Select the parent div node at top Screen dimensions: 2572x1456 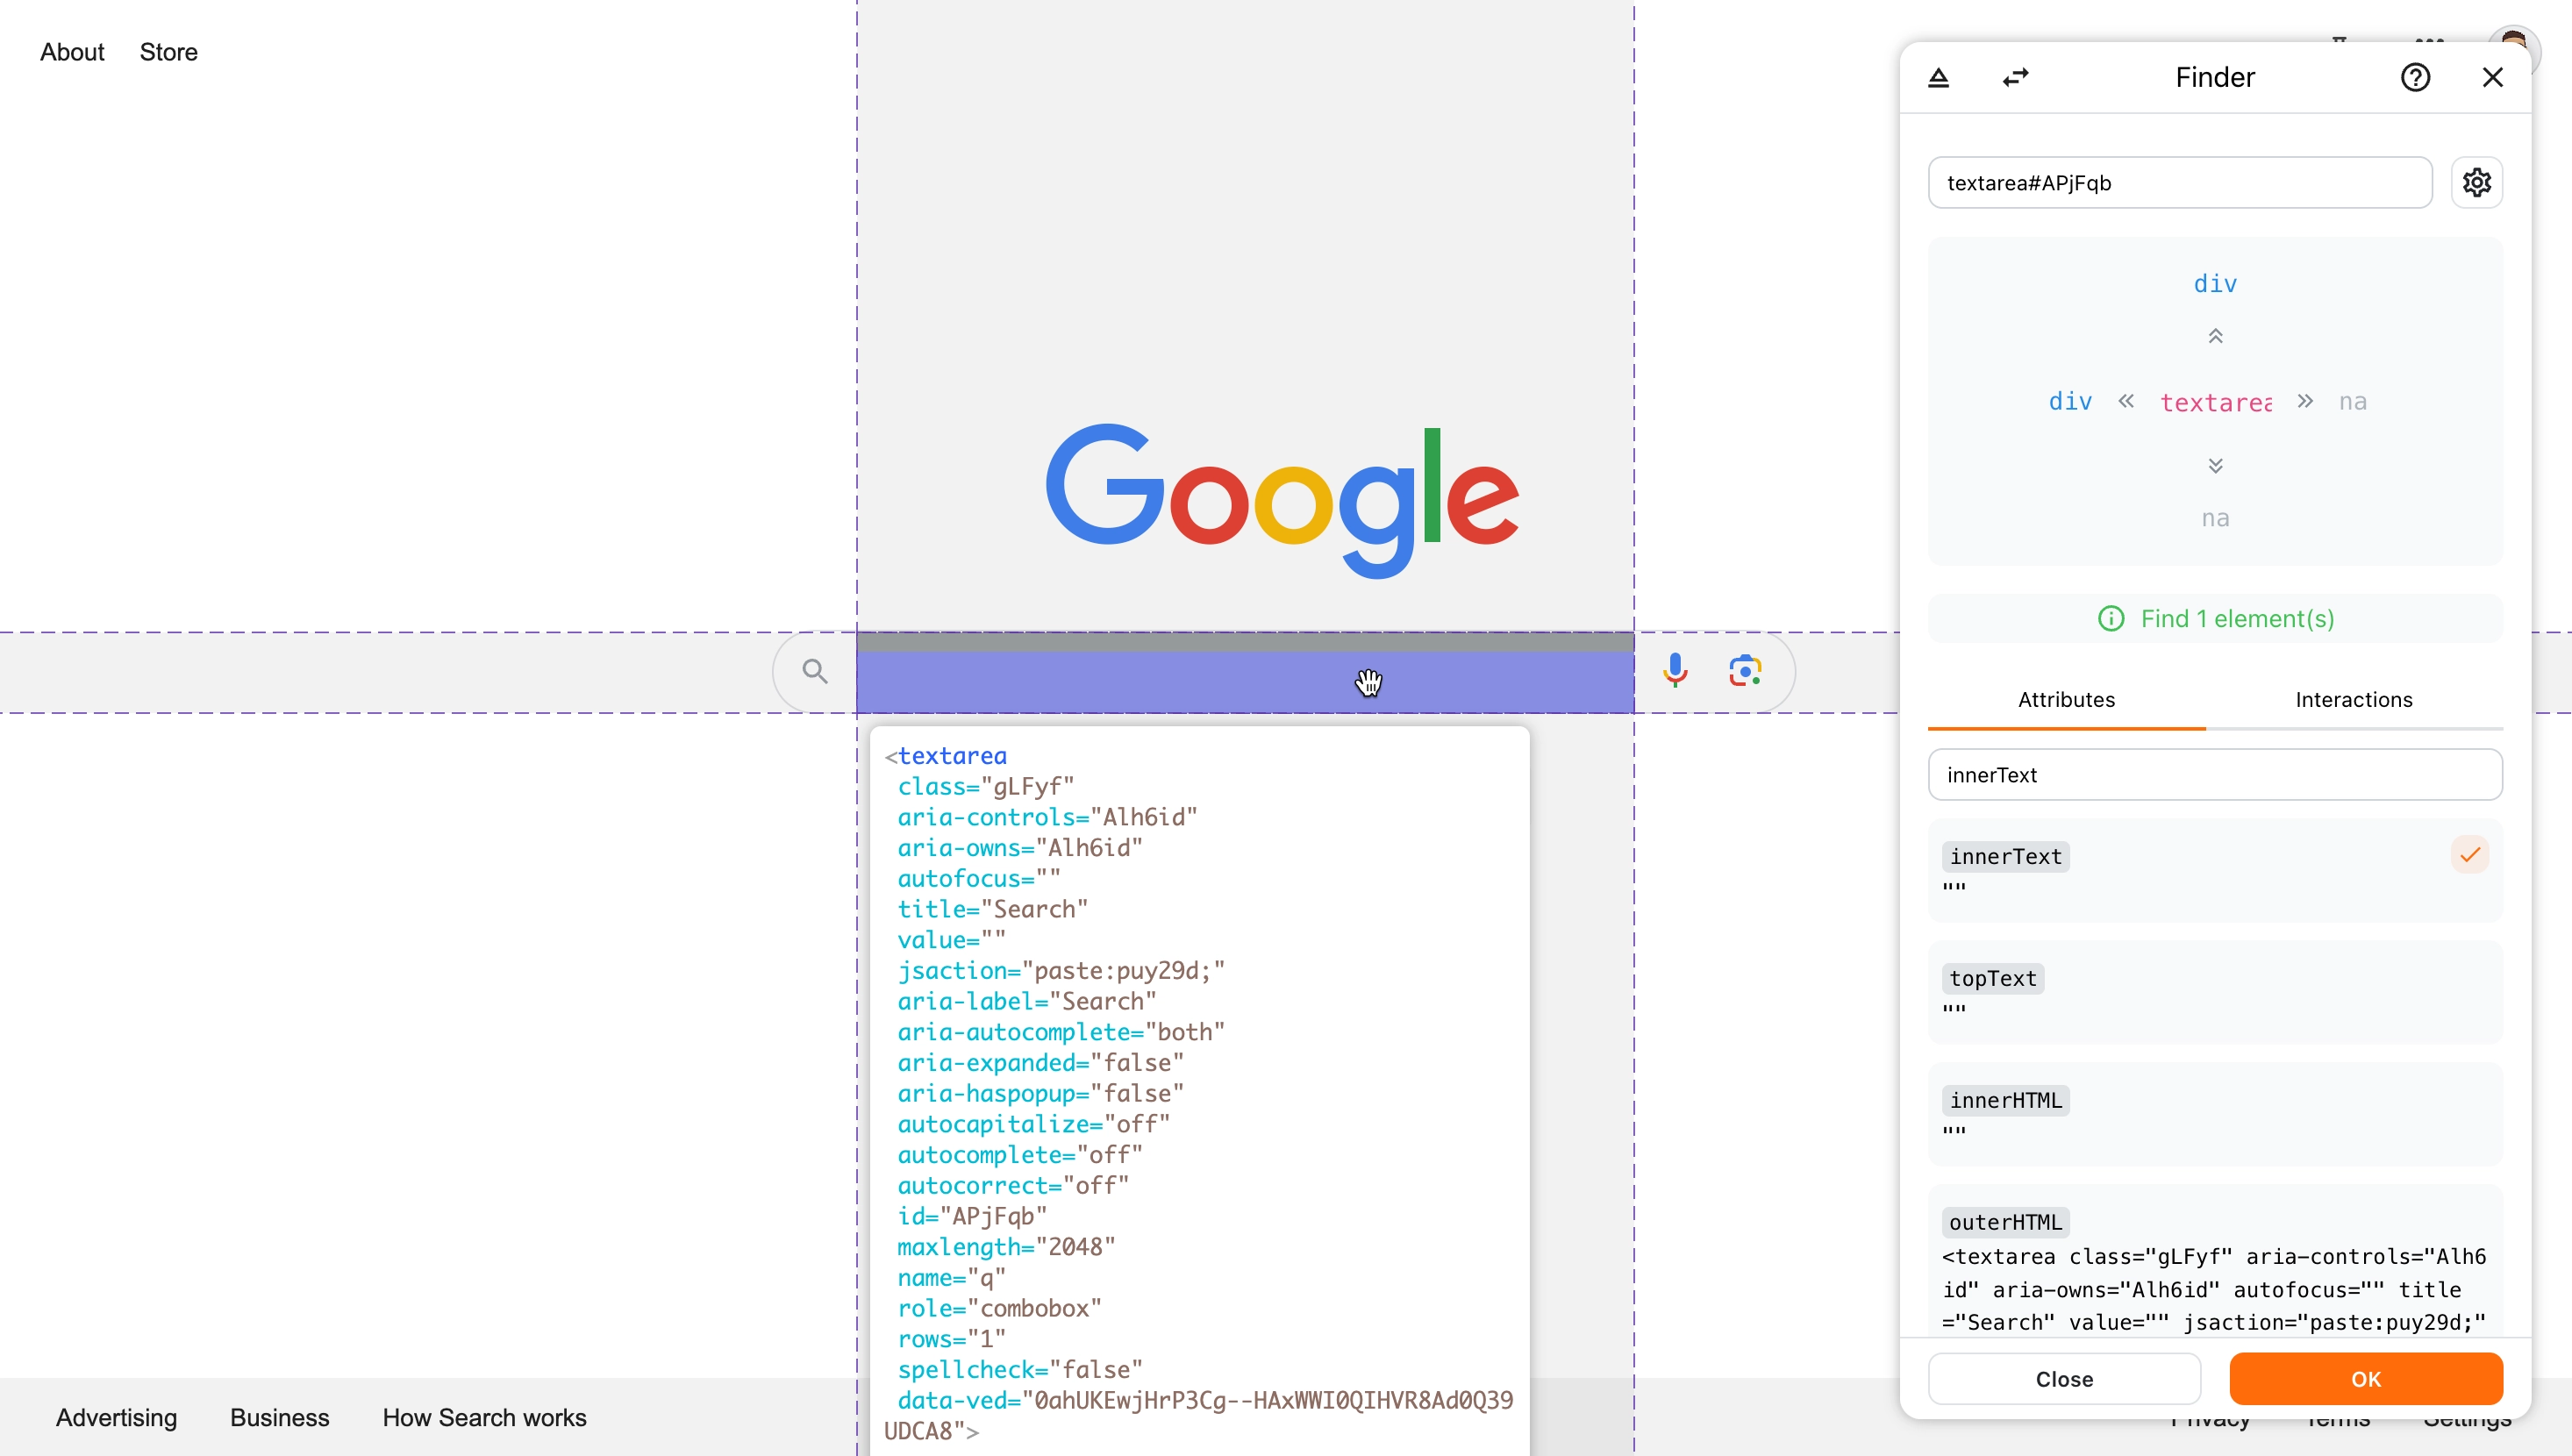click(x=2215, y=284)
